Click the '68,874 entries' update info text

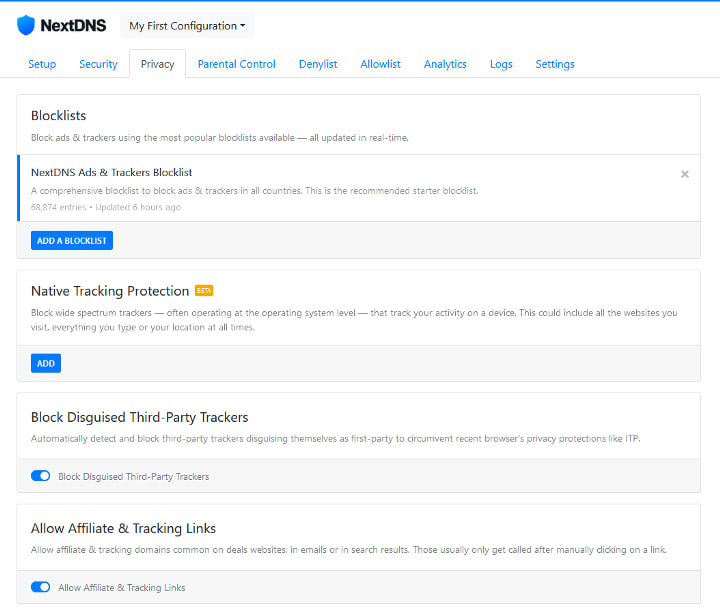point(106,207)
